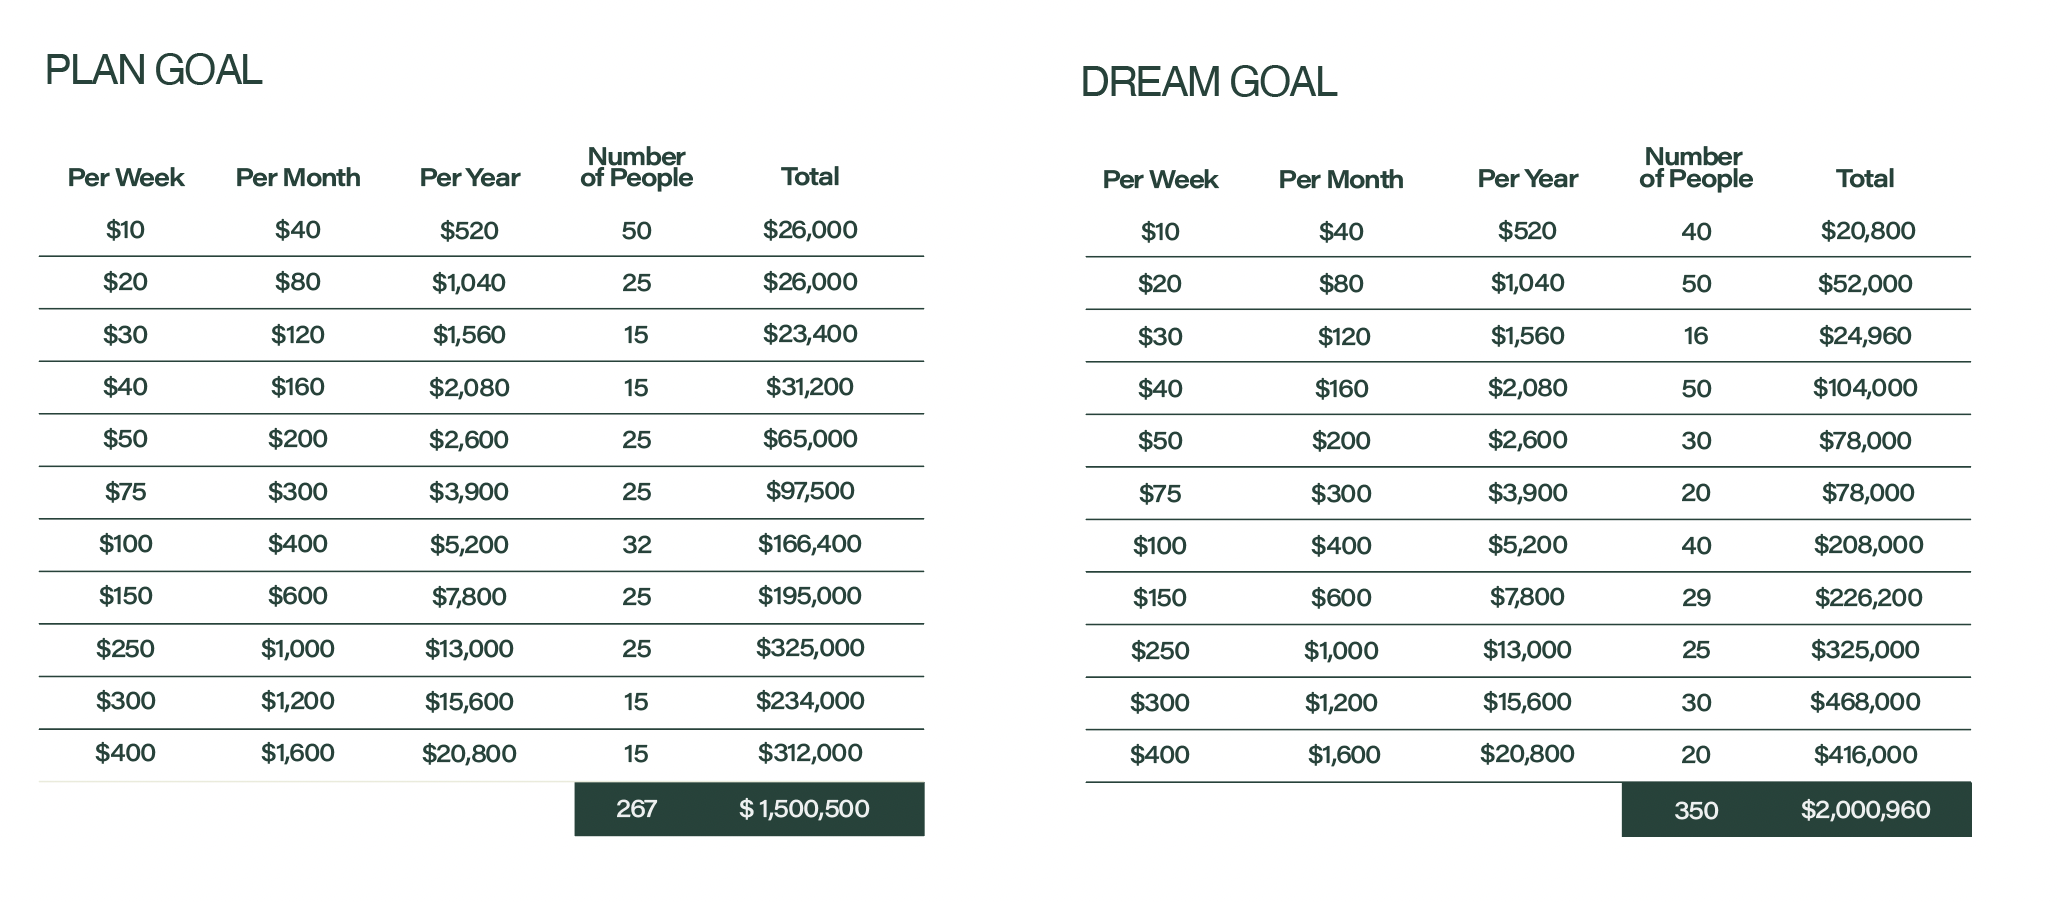Click the $468,000 total cell
The width and height of the screenshot is (2058, 902).
click(1865, 702)
